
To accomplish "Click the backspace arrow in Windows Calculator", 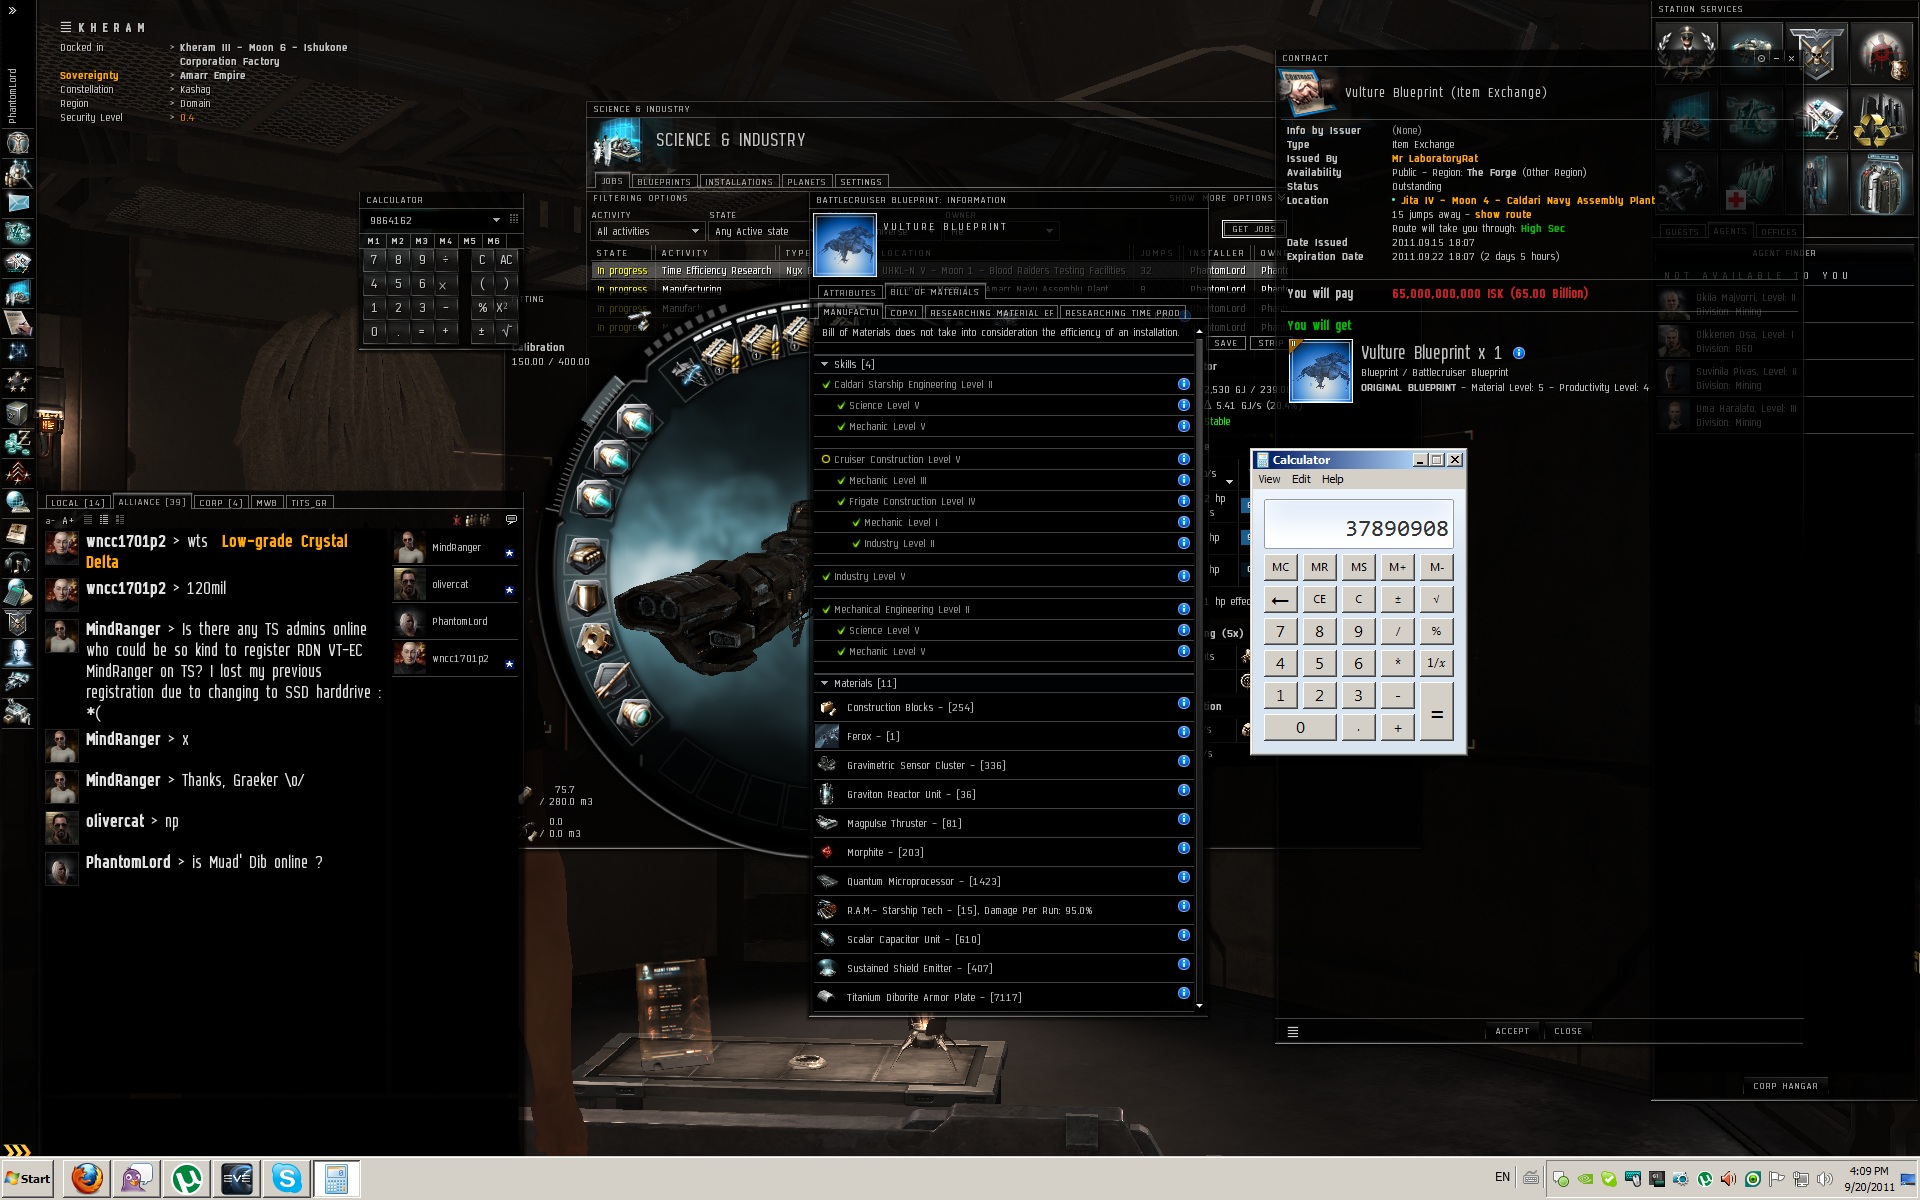I will click(1280, 600).
